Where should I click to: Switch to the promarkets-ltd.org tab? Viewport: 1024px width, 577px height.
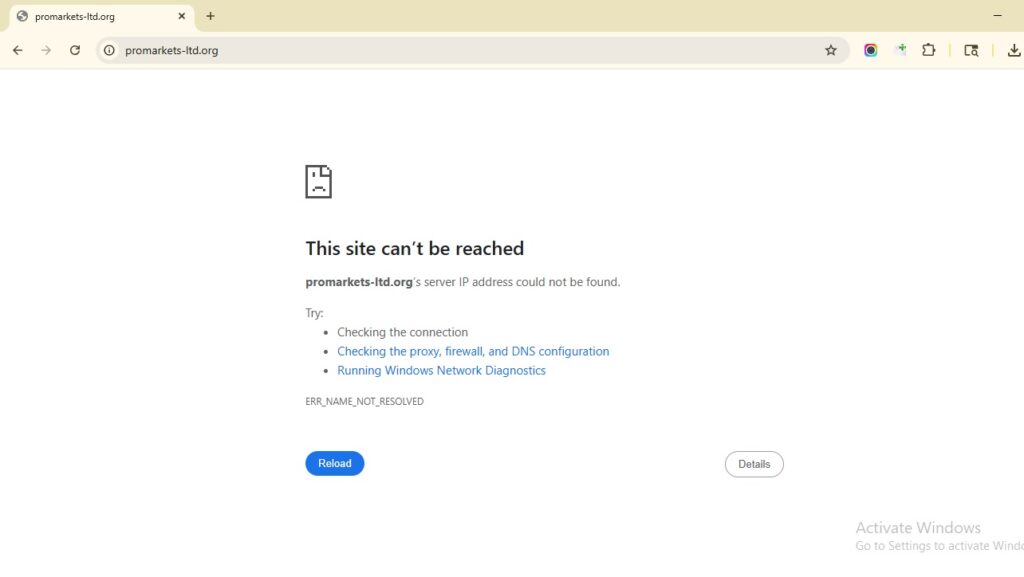pyautogui.click(x=90, y=16)
